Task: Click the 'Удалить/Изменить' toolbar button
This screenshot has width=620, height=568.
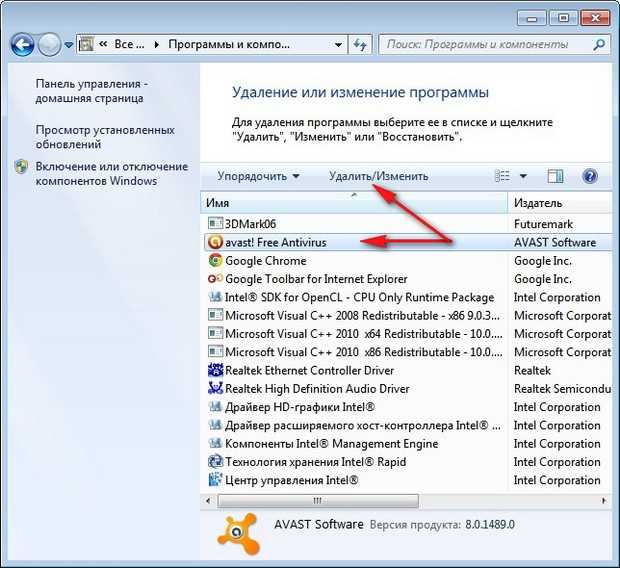Action: tap(378, 176)
